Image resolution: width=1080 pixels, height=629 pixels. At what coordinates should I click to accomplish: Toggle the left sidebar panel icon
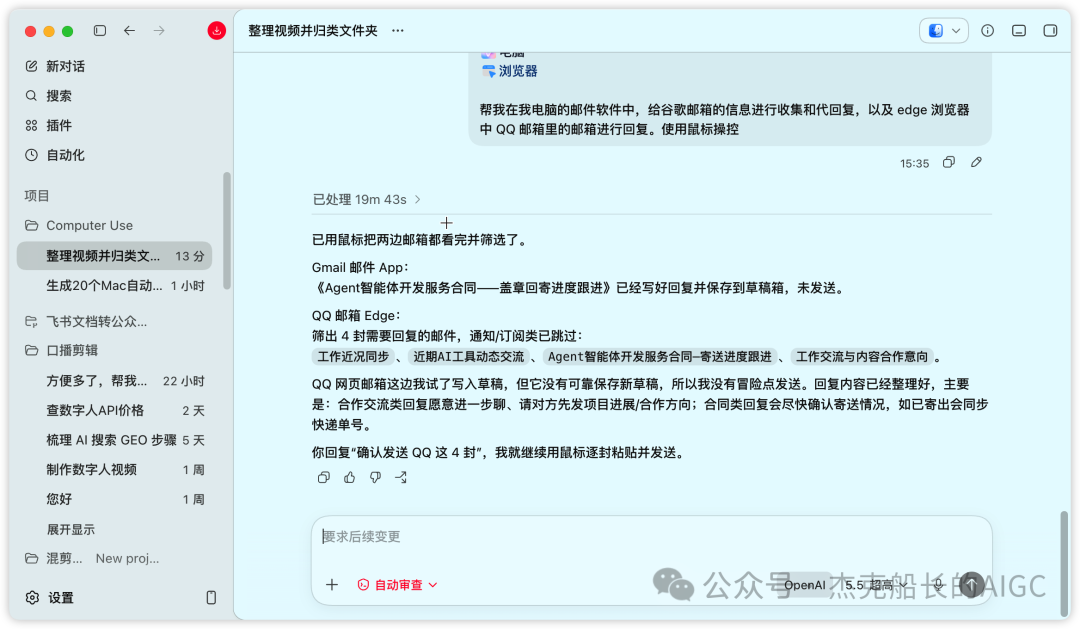100,30
